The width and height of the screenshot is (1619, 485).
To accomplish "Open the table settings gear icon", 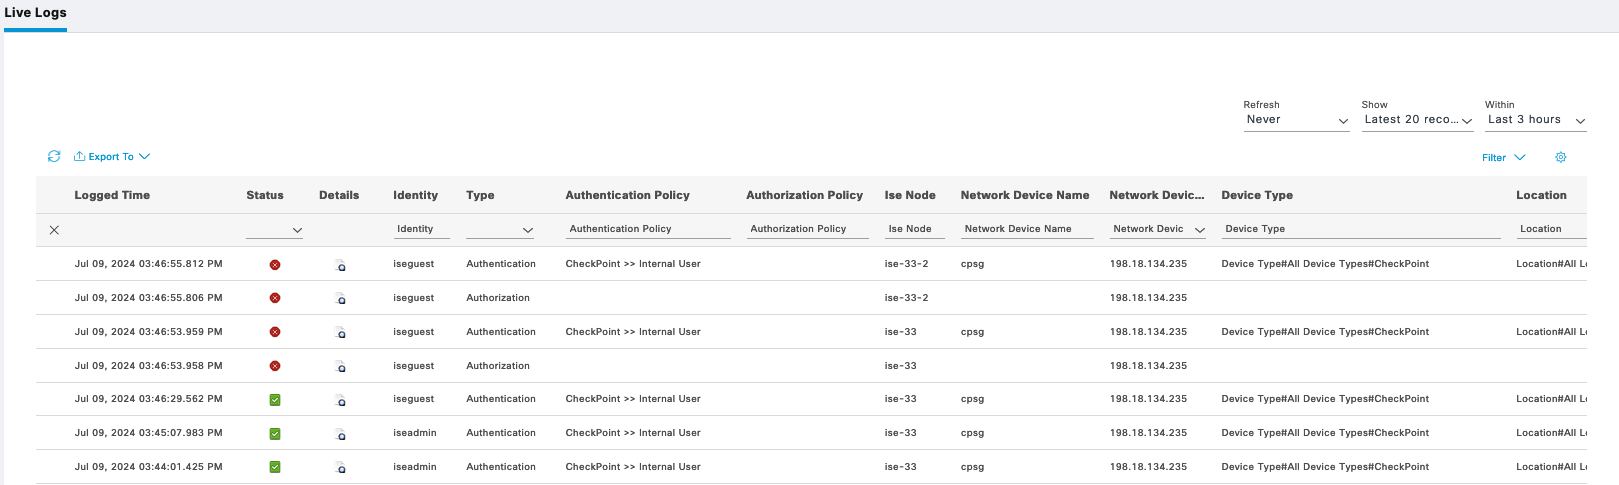I will [1560, 157].
